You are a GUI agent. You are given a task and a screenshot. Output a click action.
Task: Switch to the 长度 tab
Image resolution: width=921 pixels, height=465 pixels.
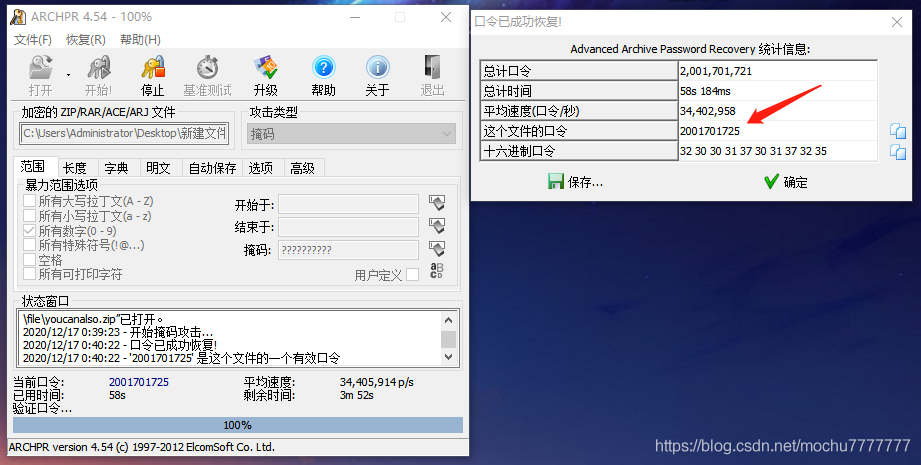tap(75, 168)
